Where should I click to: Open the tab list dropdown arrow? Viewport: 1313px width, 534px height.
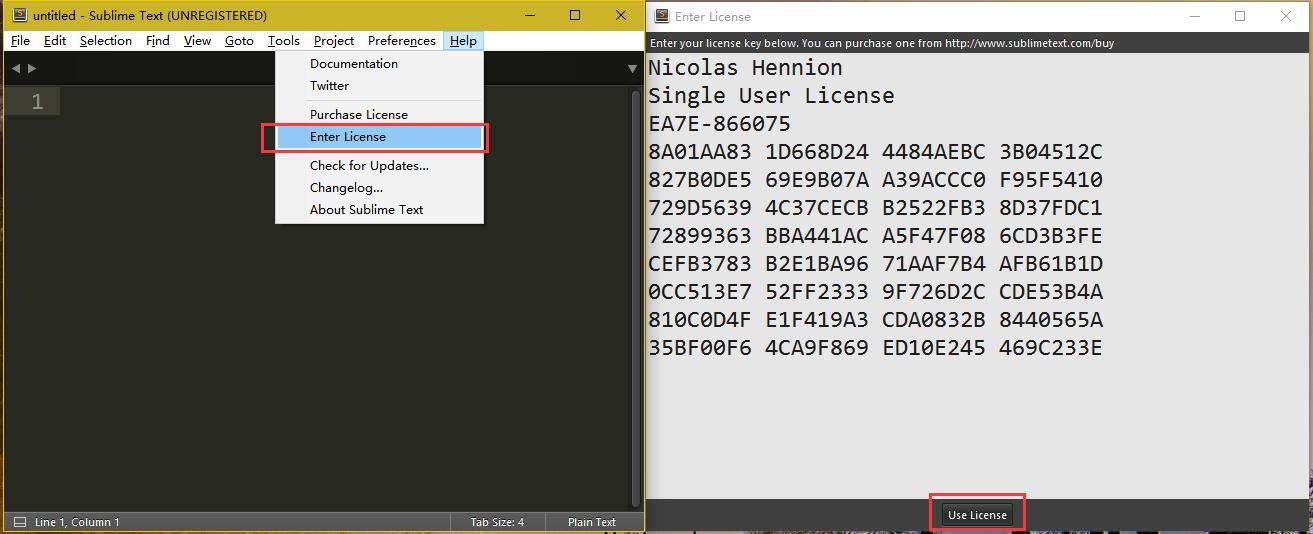click(x=632, y=69)
